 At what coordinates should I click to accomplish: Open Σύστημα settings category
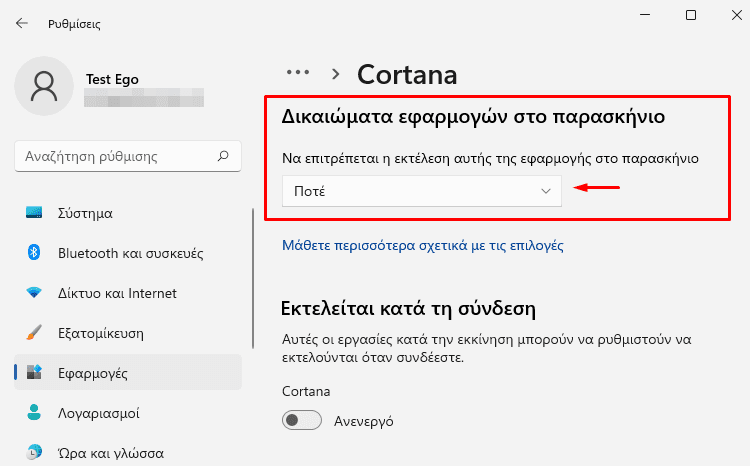coord(128,212)
